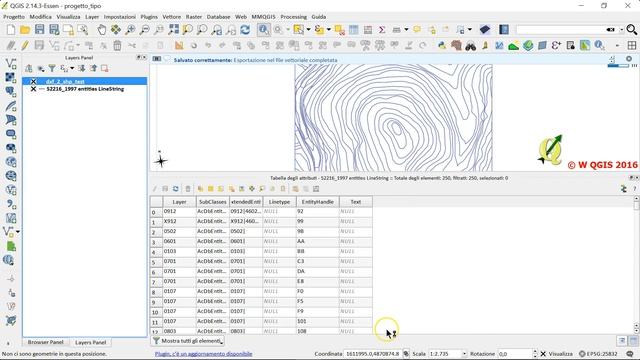Switch to the Layers Panel tab

click(91, 342)
